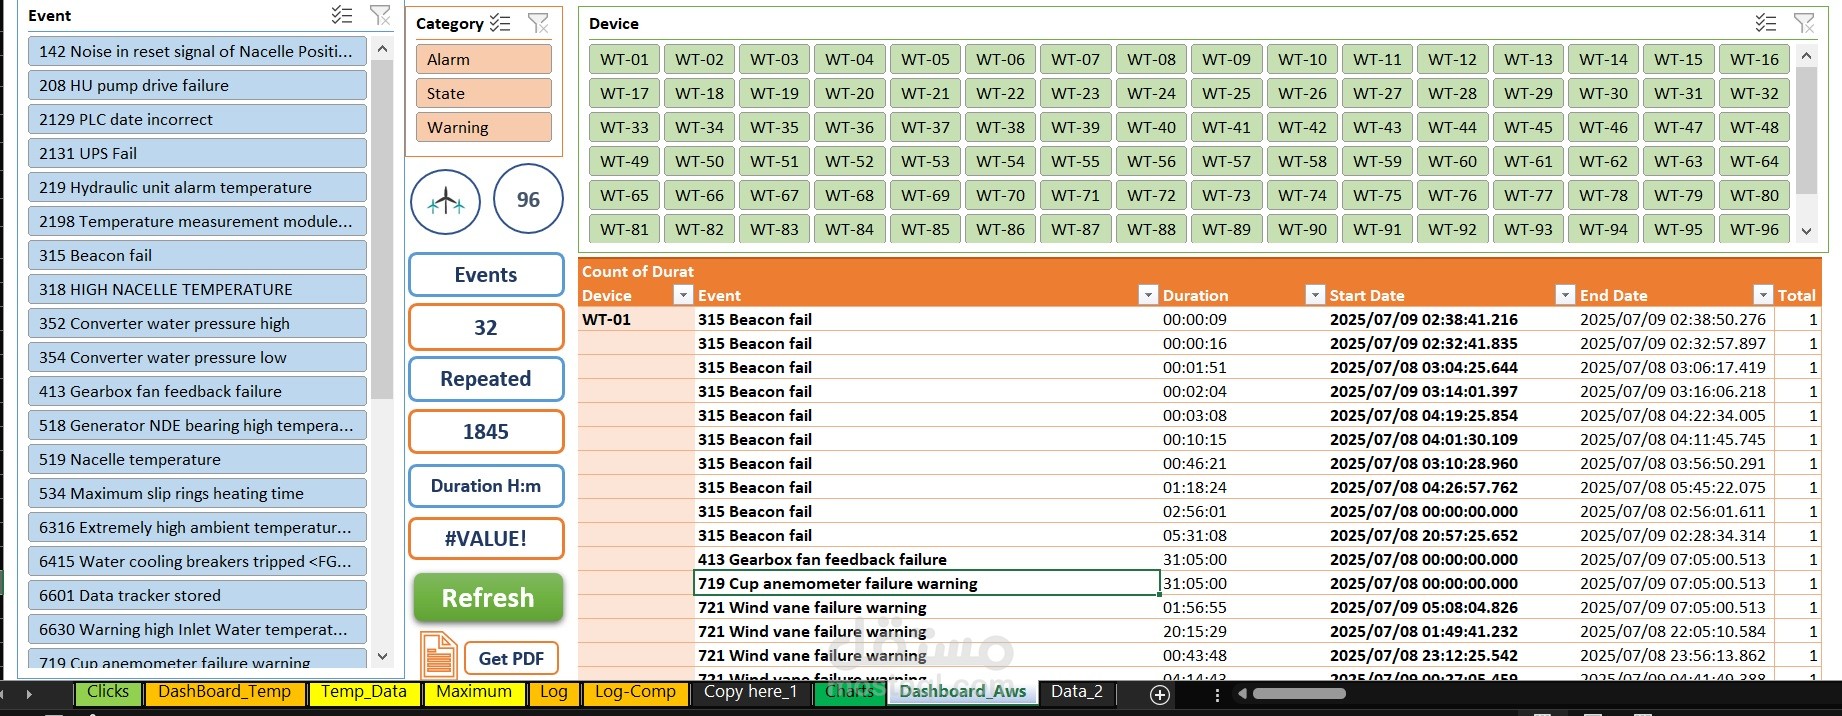Viewport: 1842px width, 716px height.
Task: Filter event 208 HU pump drive failure
Action: [197, 85]
